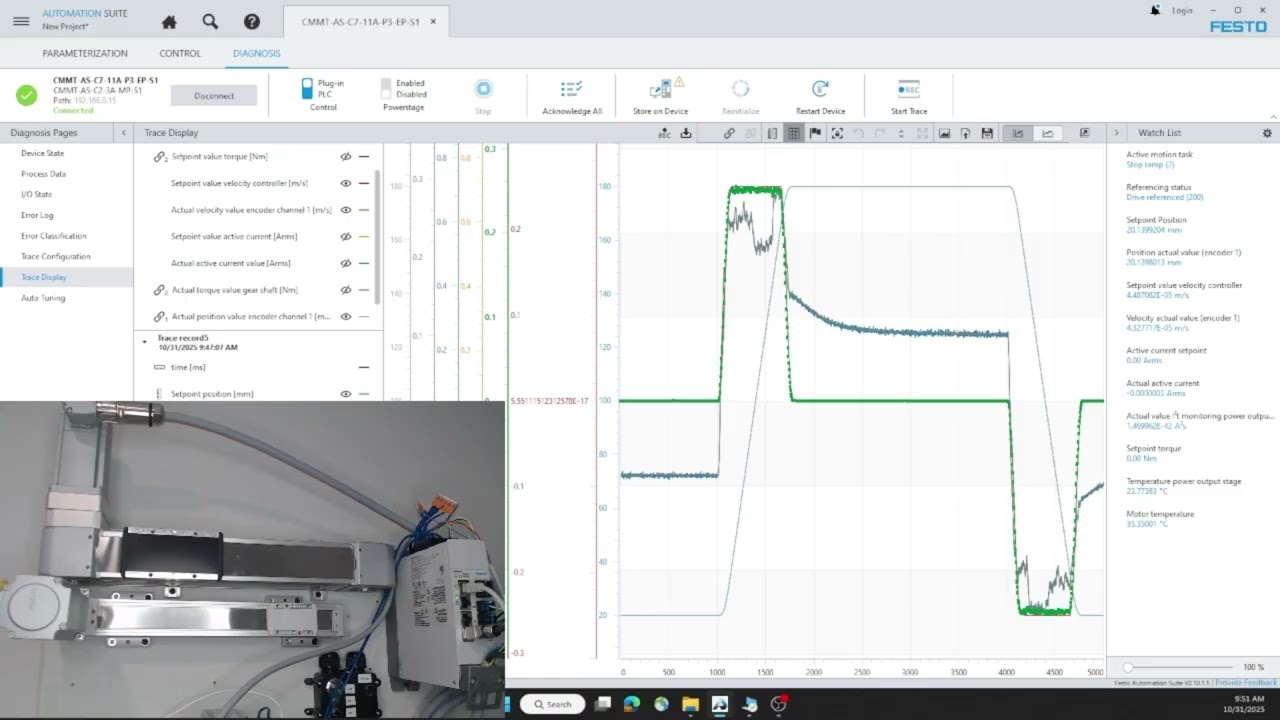Collapse the Diagnosis Pages panel arrow

pyautogui.click(x=123, y=133)
